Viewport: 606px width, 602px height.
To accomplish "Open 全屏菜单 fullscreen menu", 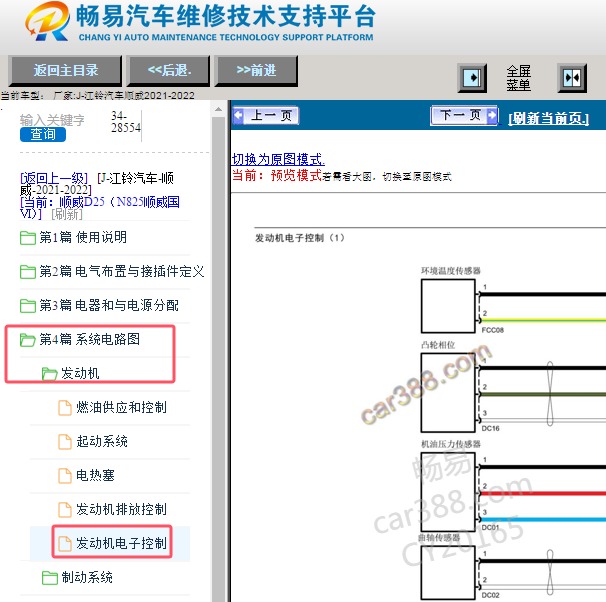I will coord(518,78).
